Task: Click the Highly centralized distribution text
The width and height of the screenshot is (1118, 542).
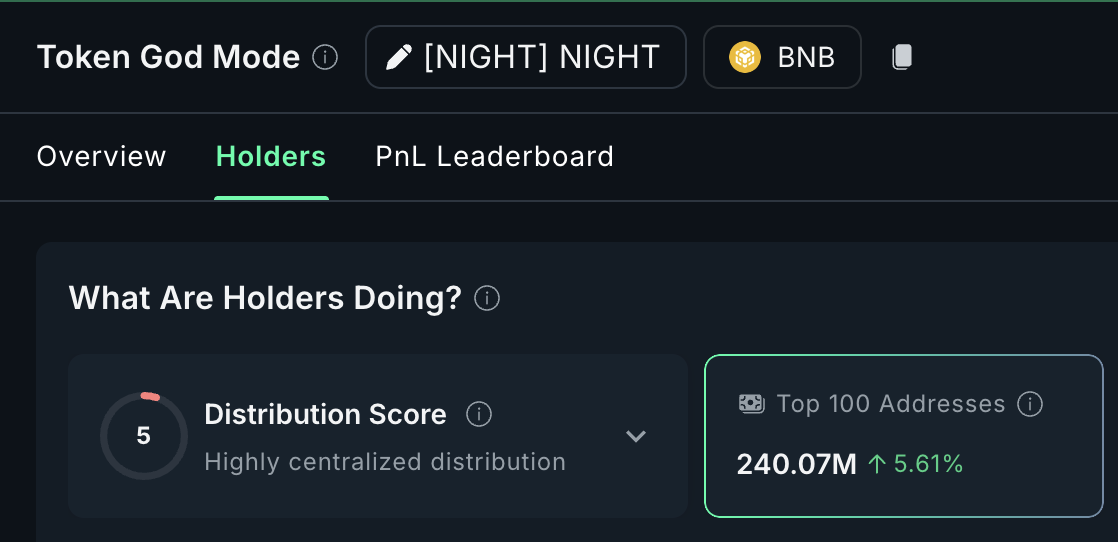Action: click(x=385, y=462)
